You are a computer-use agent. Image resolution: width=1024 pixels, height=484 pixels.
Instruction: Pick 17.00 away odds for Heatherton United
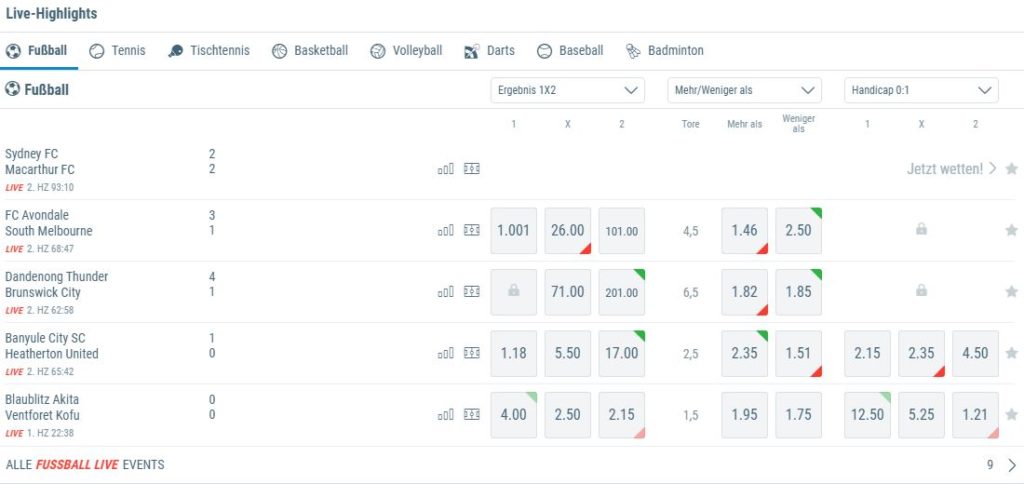[621, 353]
